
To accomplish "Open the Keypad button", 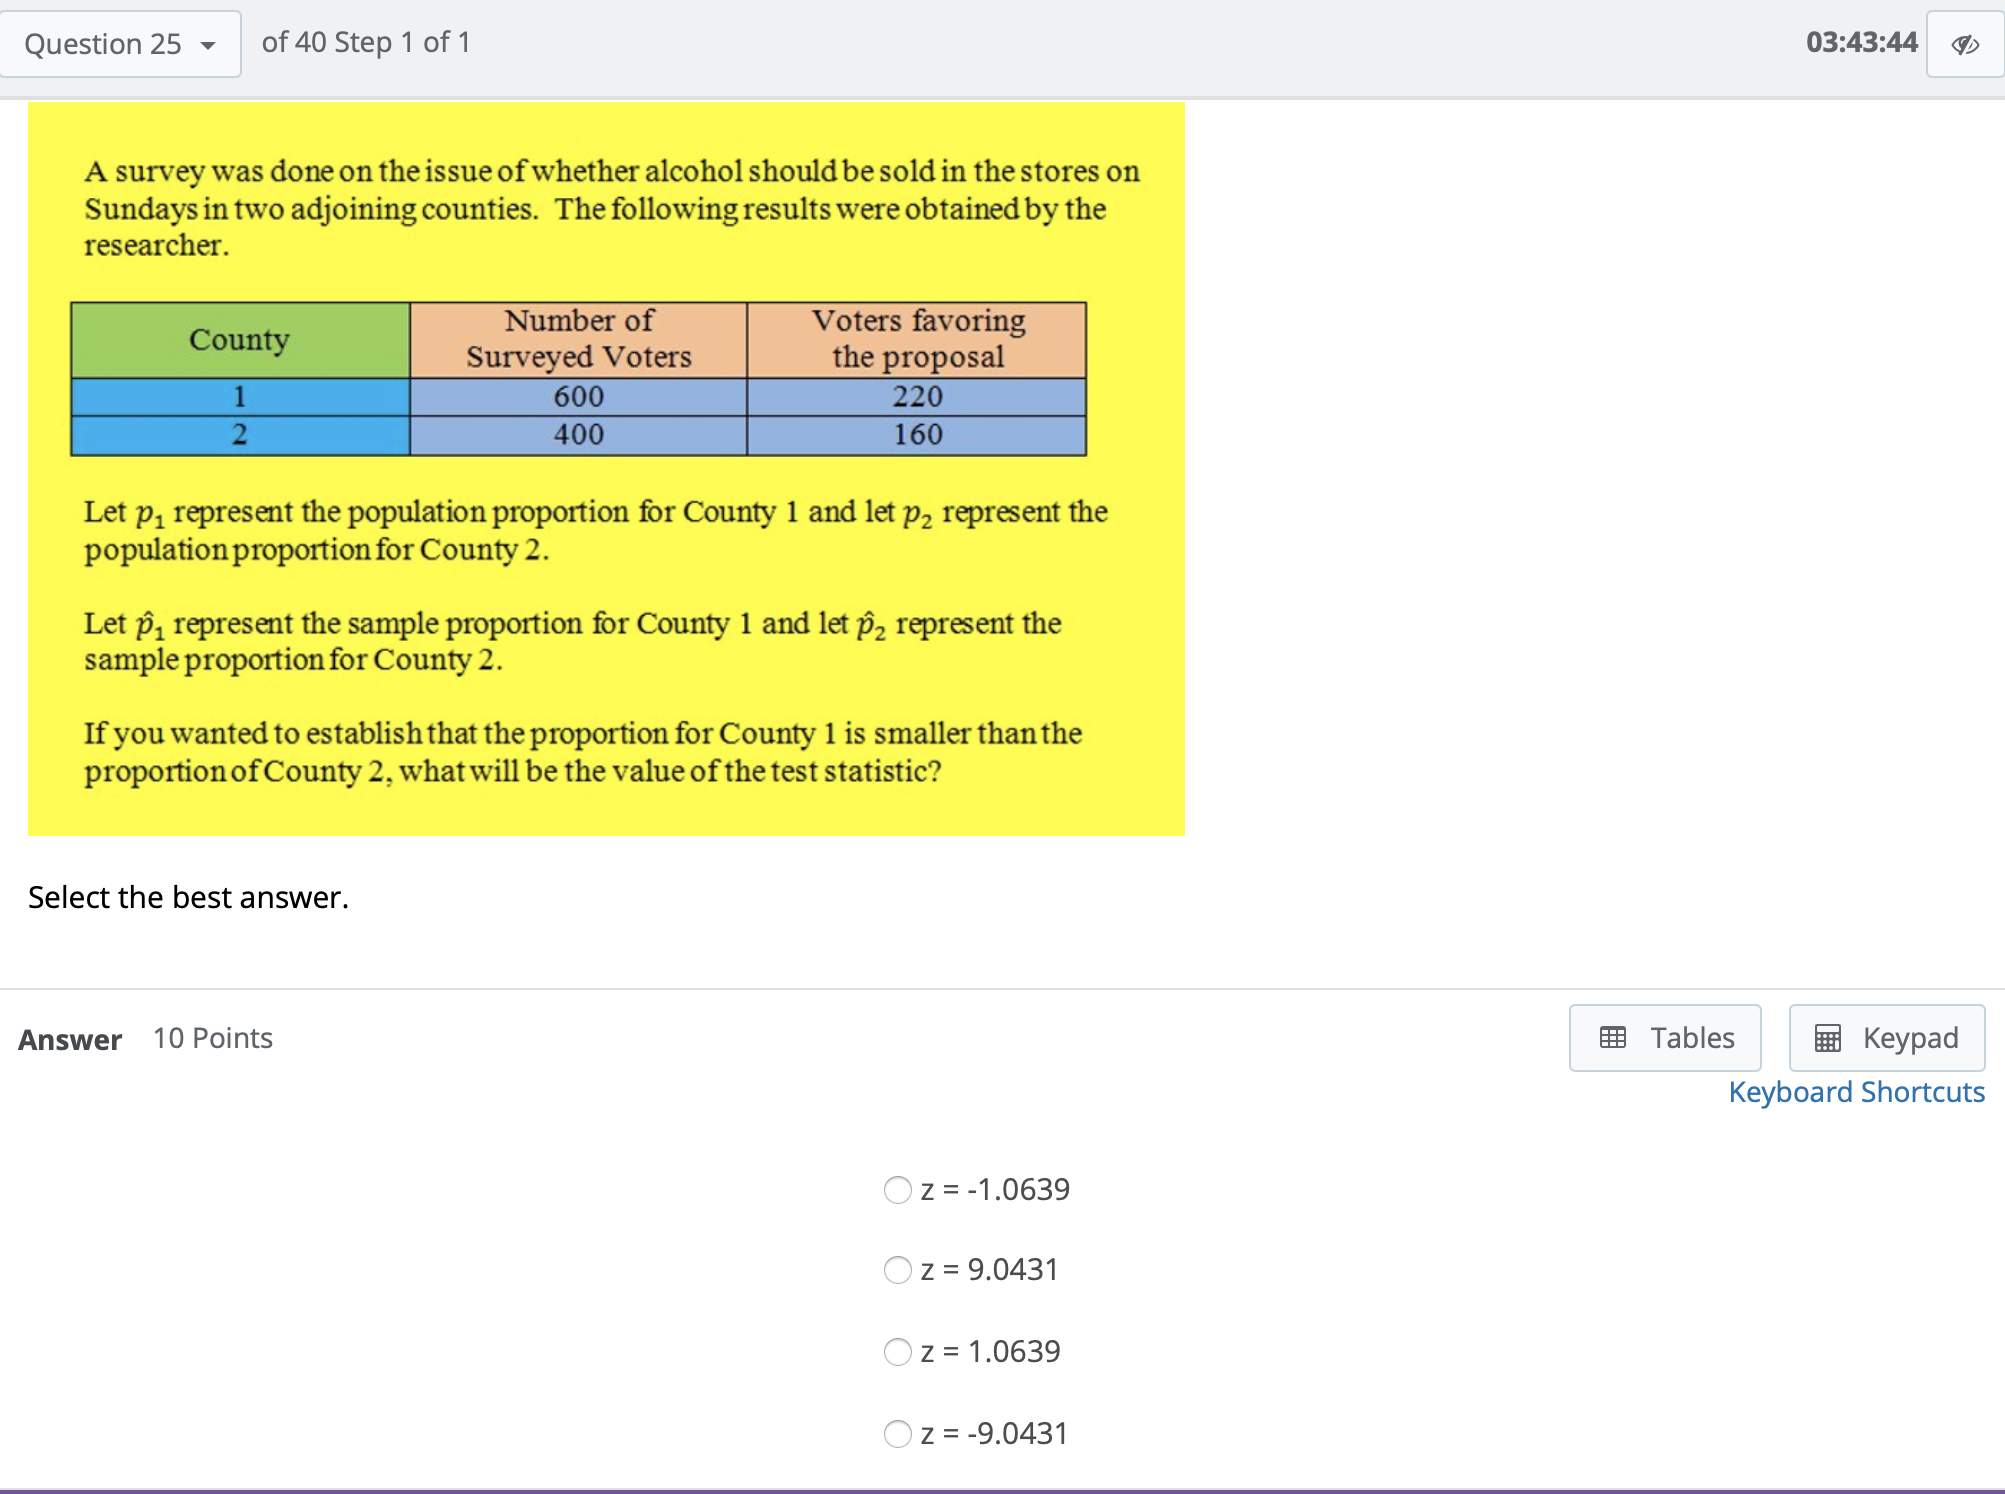I will pos(1886,1038).
